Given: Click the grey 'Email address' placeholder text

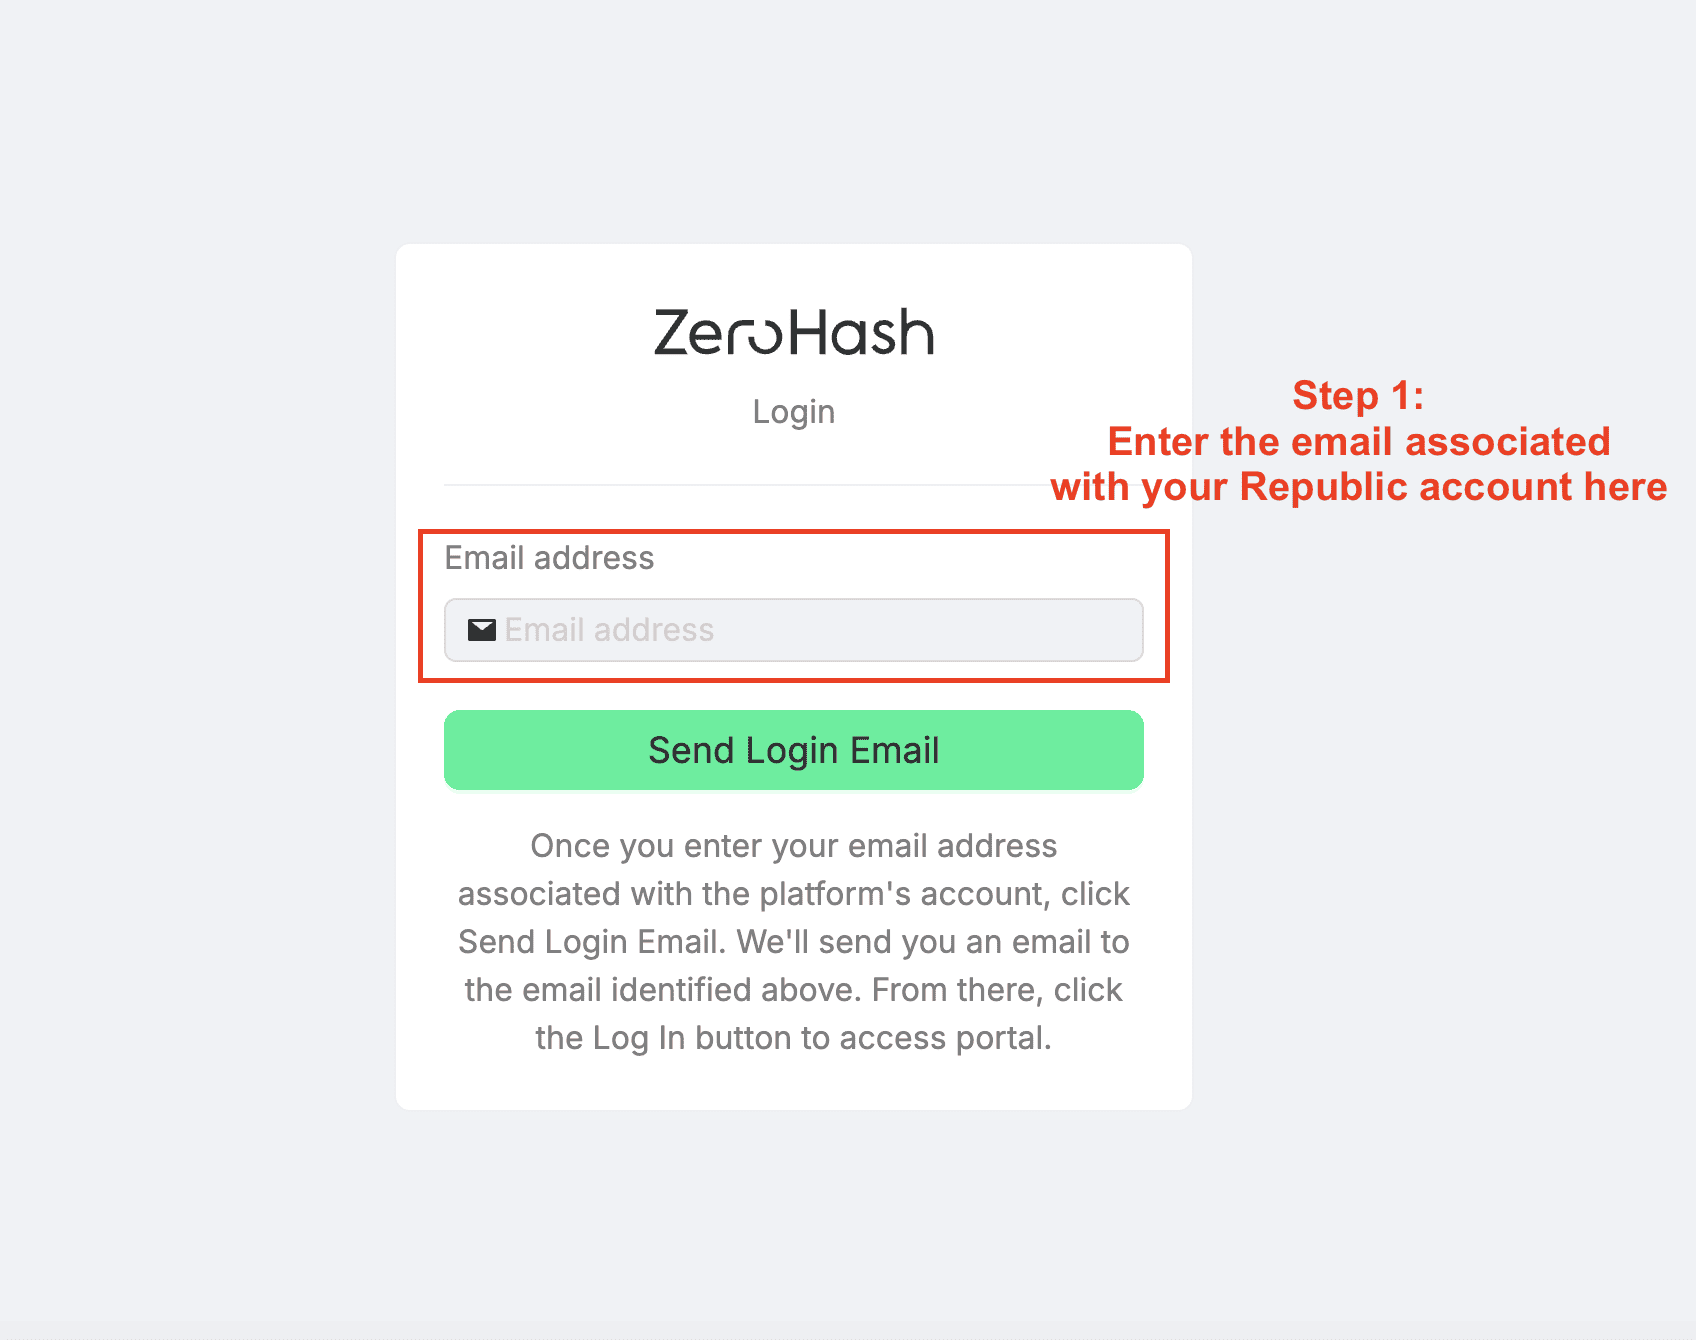Looking at the screenshot, I should click(x=609, y=630).
